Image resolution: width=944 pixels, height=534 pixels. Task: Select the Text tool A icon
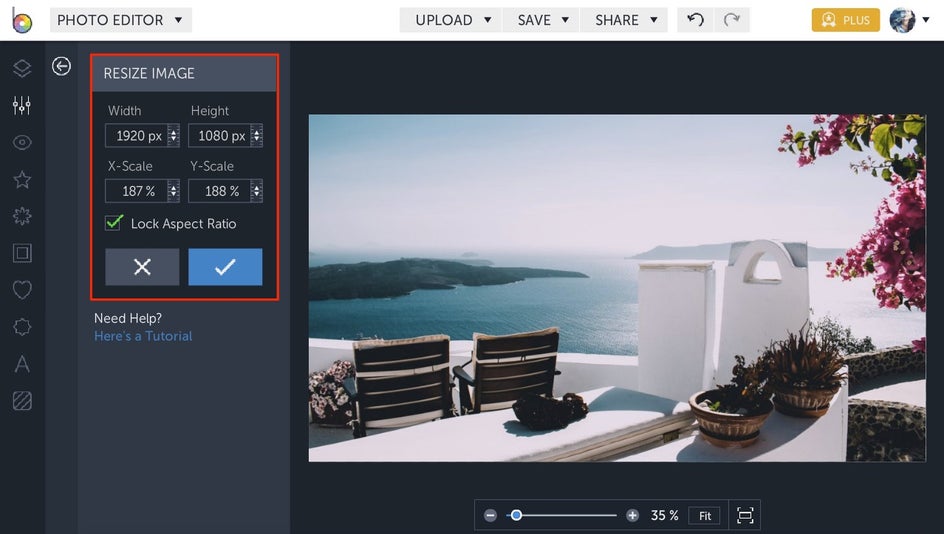(22, 364)
